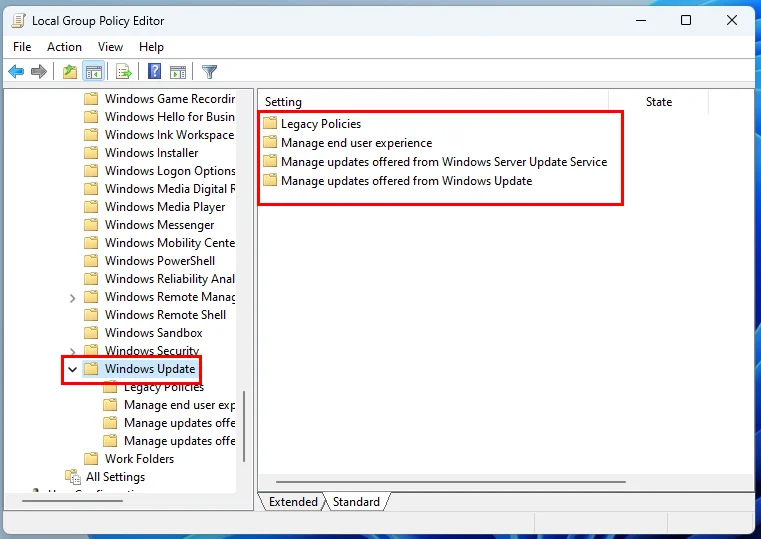
Task: Click the Windows PowerShell folder icon
Action: tap(91, 261)
